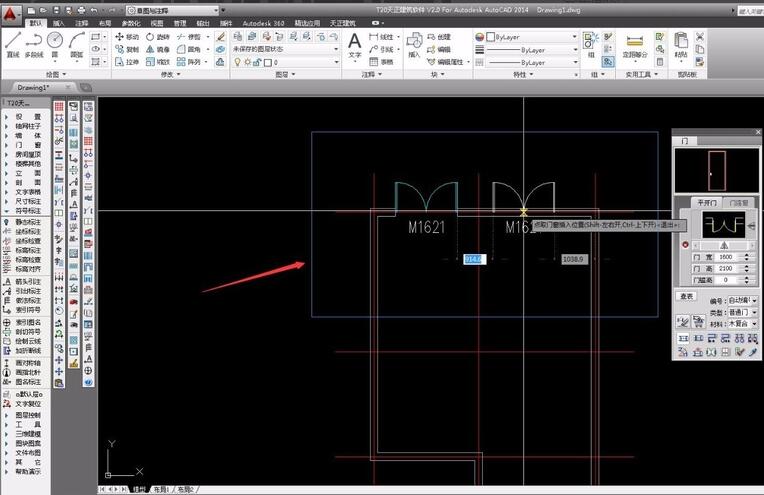Image resolution: width=764 pixels, height=495 pixels.
Task: Click the 查表 button in door dialog
Action: [687, 296]
